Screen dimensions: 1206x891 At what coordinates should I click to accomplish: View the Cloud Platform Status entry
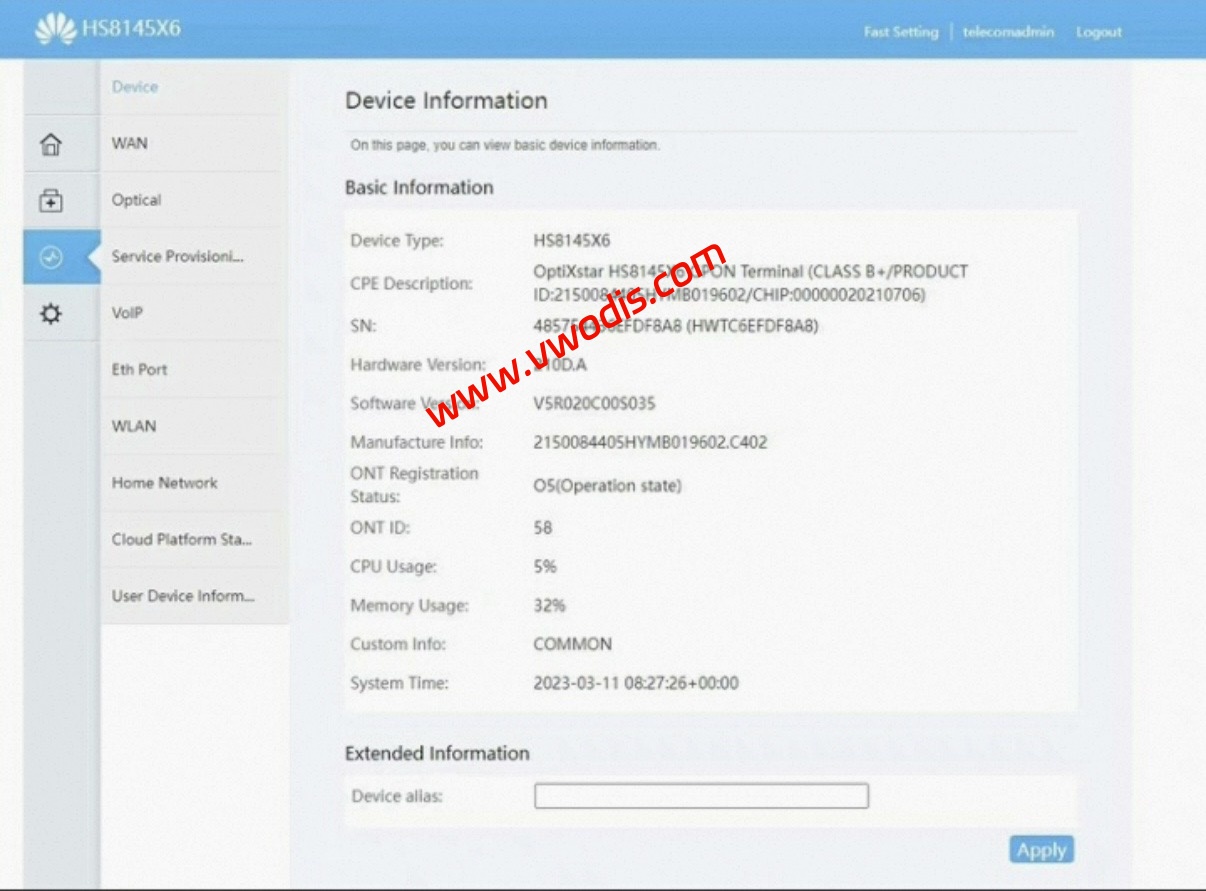tap(182, 539)
